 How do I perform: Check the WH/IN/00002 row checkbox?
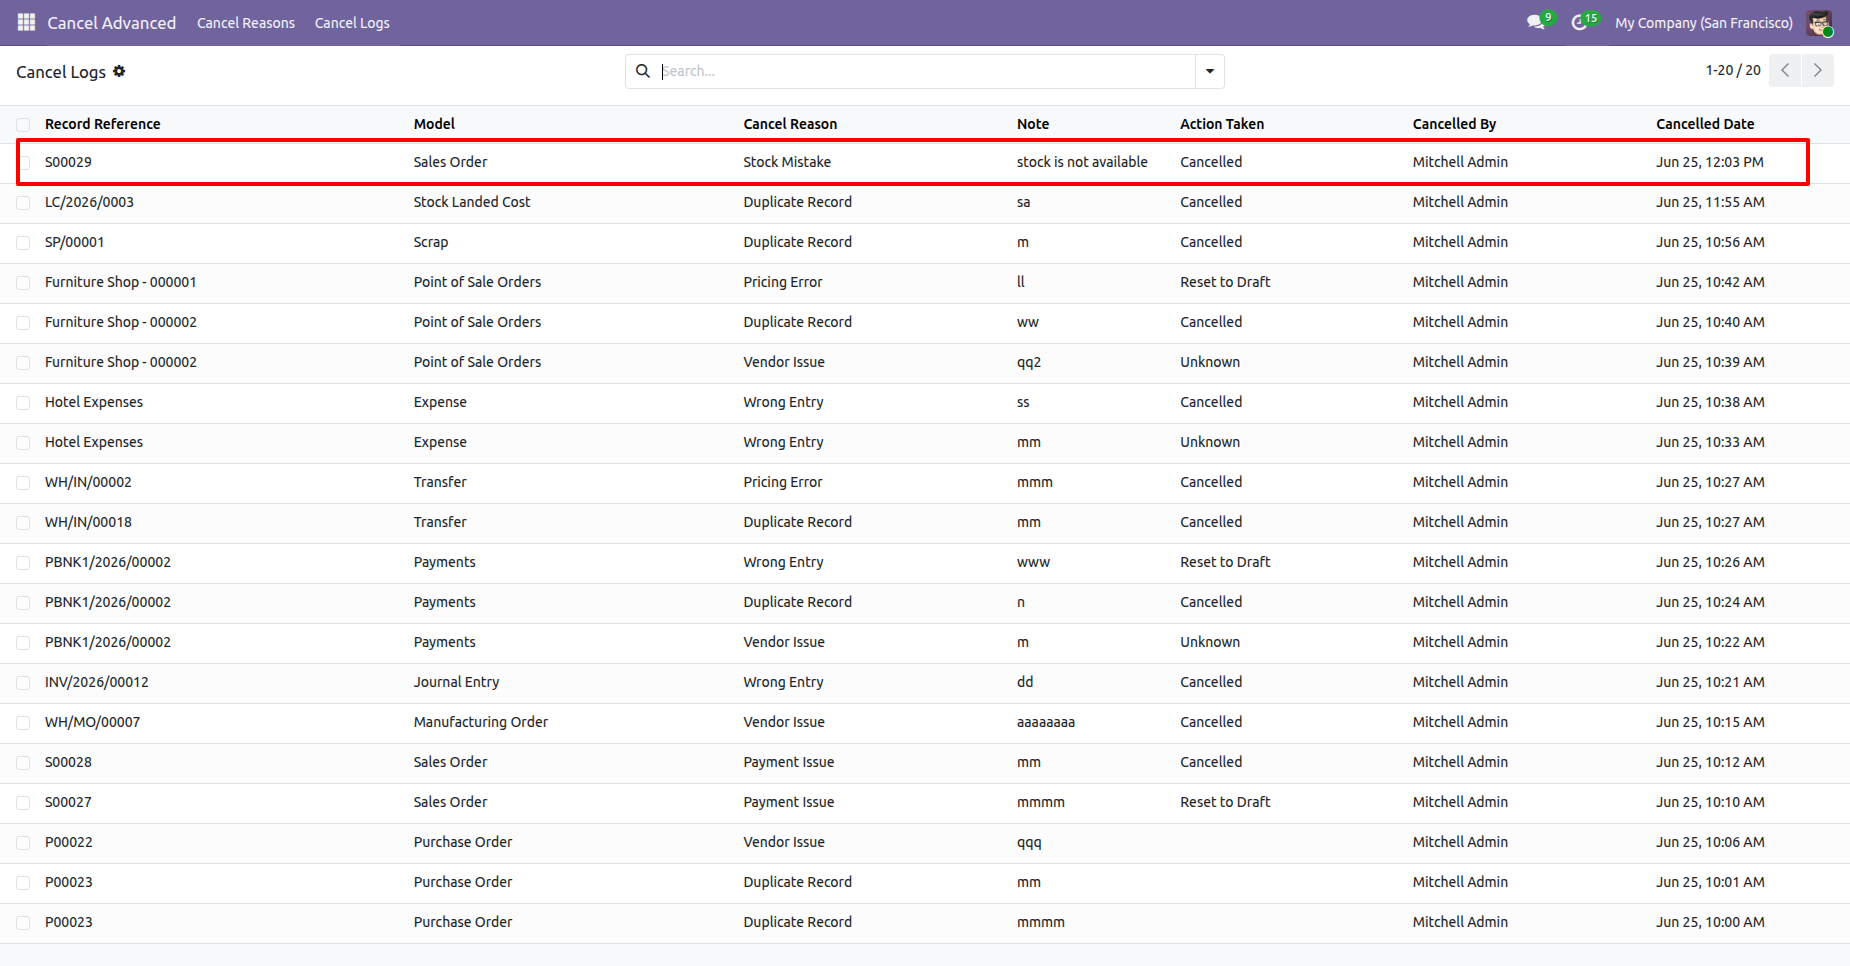[x=23, y=482]
